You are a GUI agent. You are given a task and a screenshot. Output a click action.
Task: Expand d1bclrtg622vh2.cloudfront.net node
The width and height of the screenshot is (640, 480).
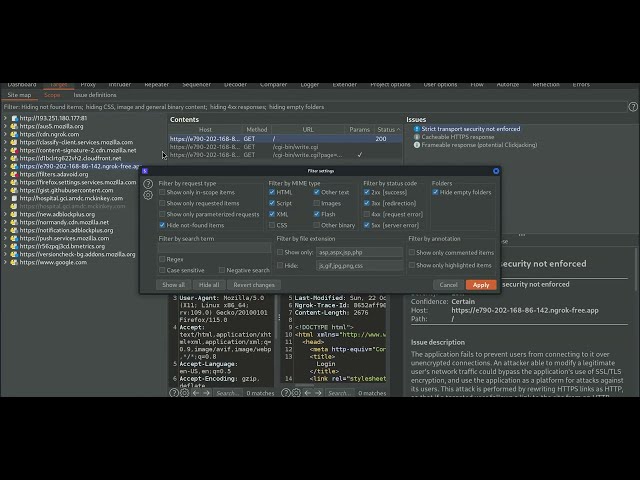(5, 158)
